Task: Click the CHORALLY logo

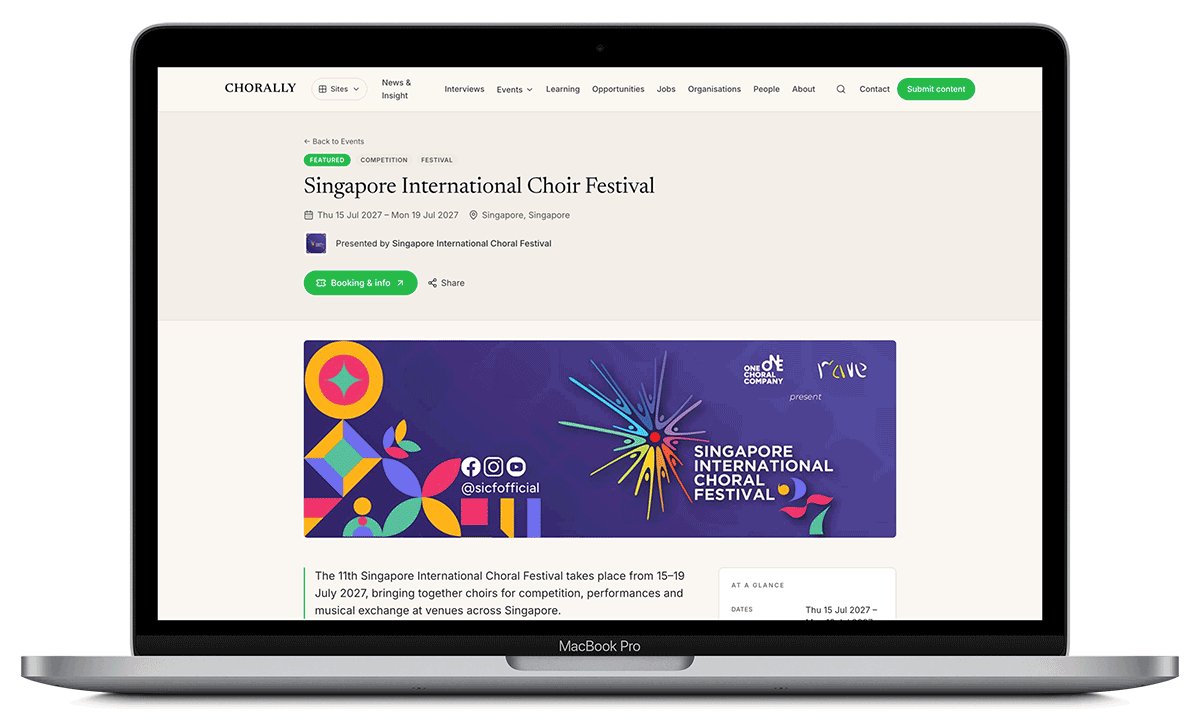Action: (260, 88)
